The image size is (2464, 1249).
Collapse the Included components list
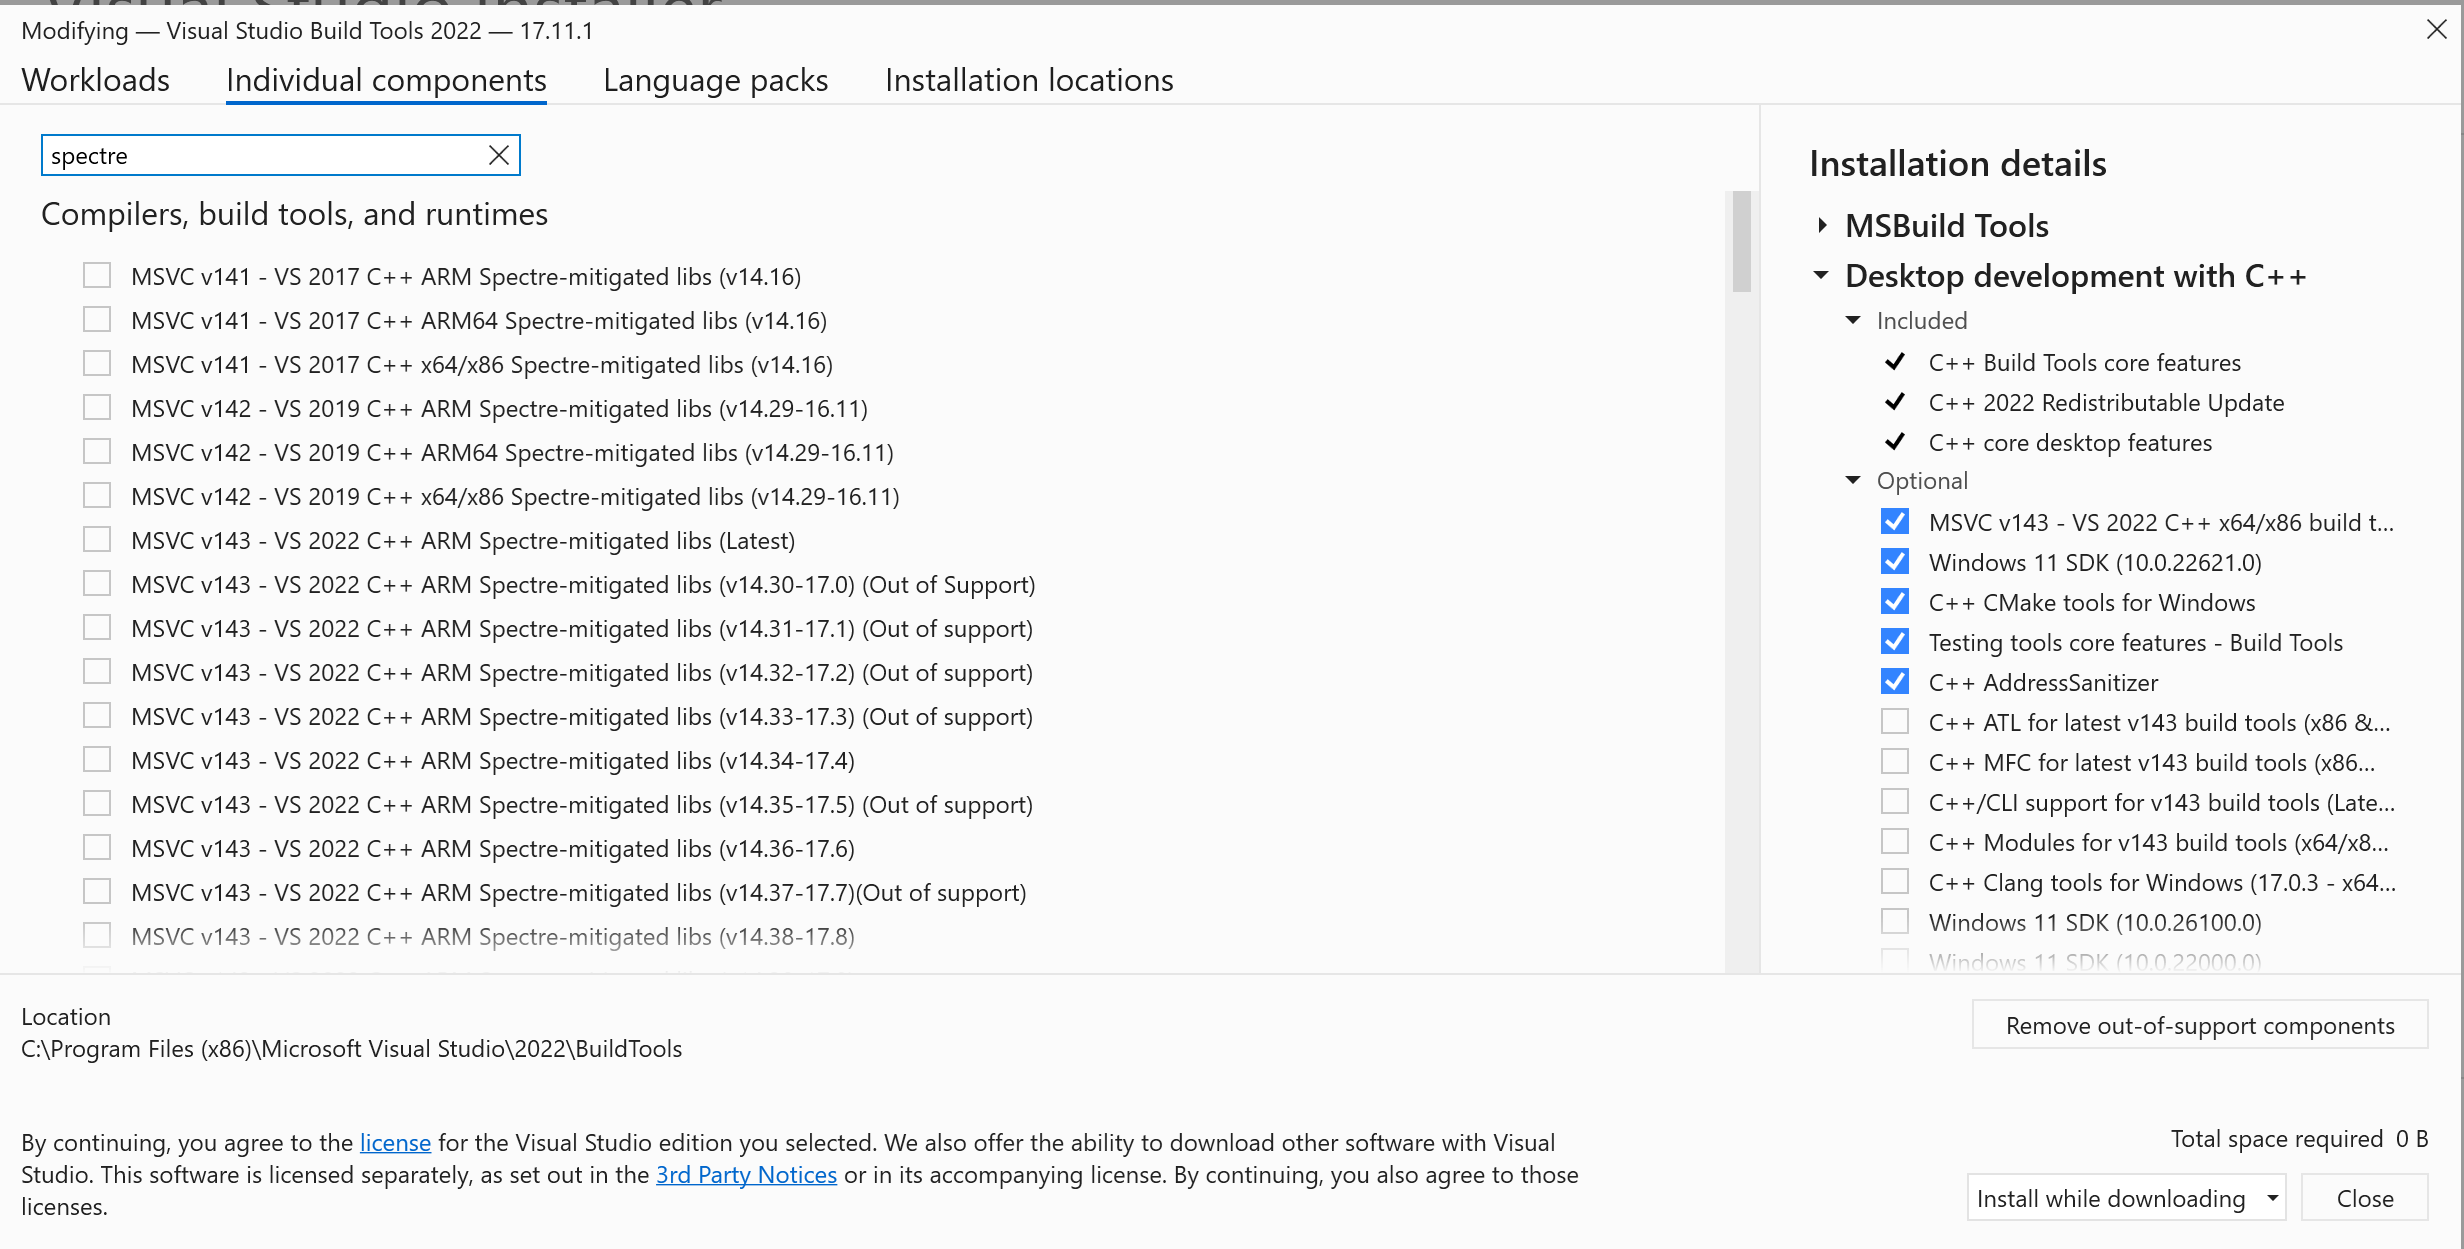(1853, 321)
